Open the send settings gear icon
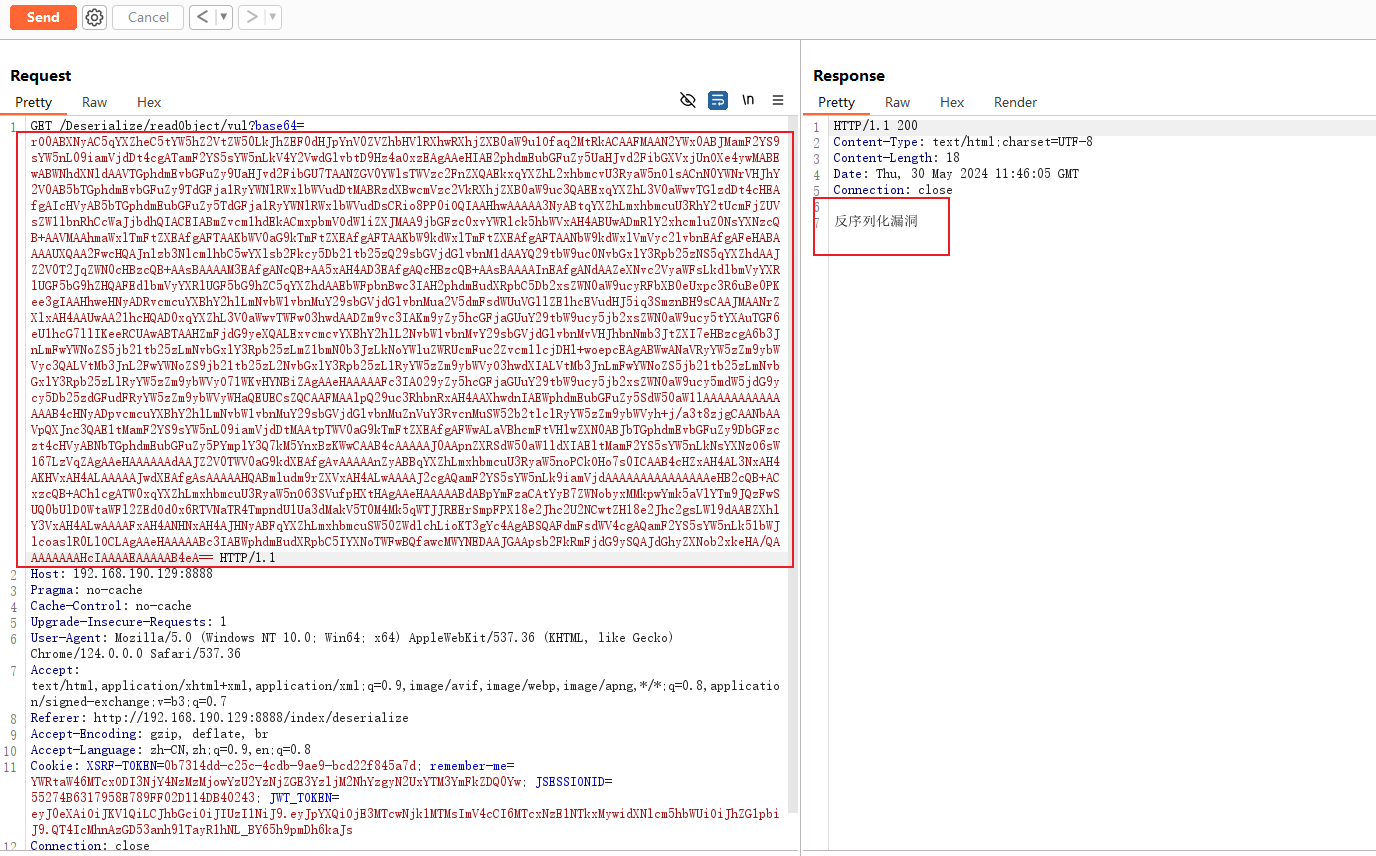 click(x=95, y=17)
